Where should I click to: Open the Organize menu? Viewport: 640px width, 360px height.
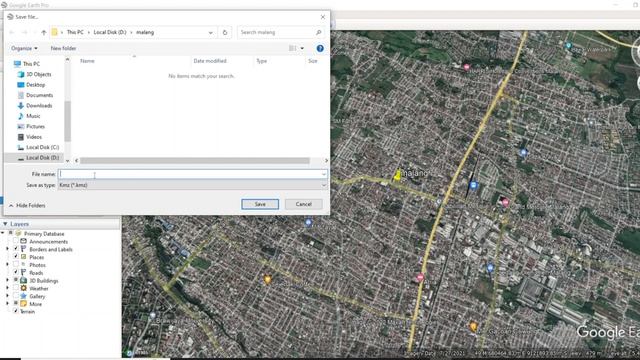[24, 48]
